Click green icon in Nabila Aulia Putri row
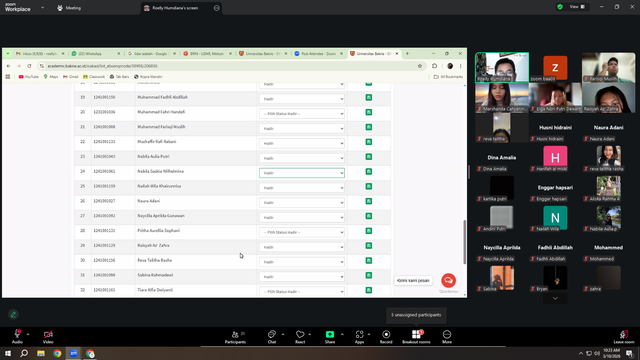 coord(369,157)
